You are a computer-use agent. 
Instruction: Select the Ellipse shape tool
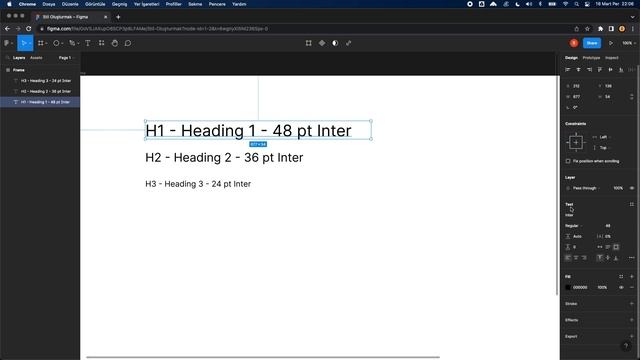click(x=56, y=43)
